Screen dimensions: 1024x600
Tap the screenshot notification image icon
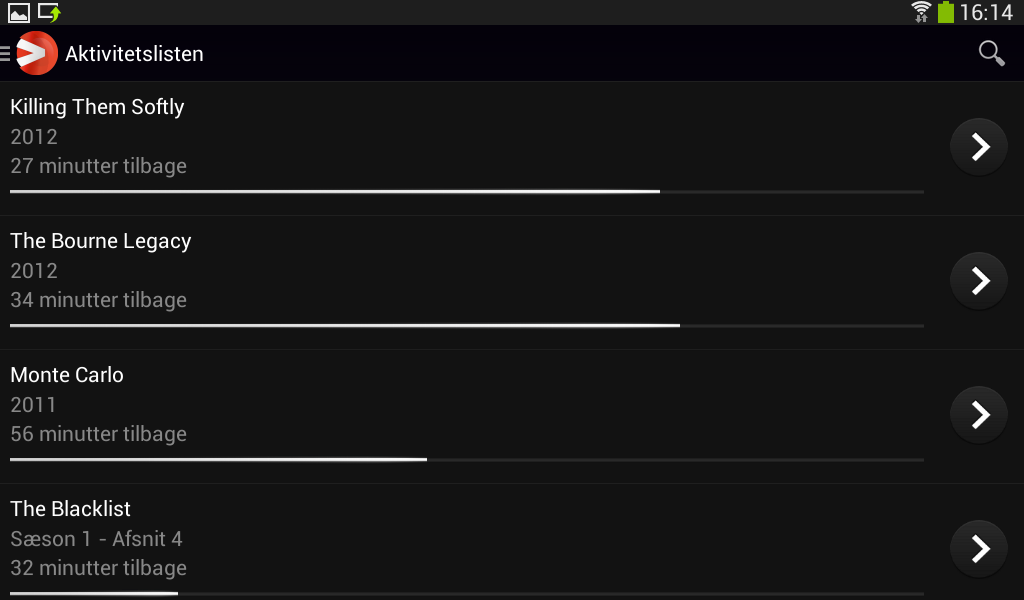(19, 13)
